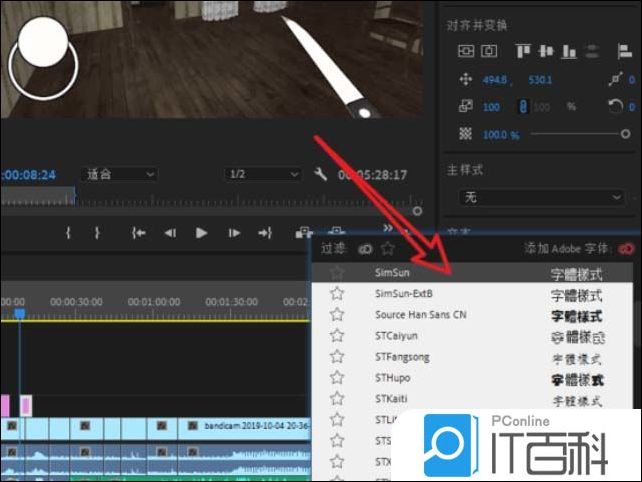Go to the Out point
The image size is (642, 482).
point(265,233)
